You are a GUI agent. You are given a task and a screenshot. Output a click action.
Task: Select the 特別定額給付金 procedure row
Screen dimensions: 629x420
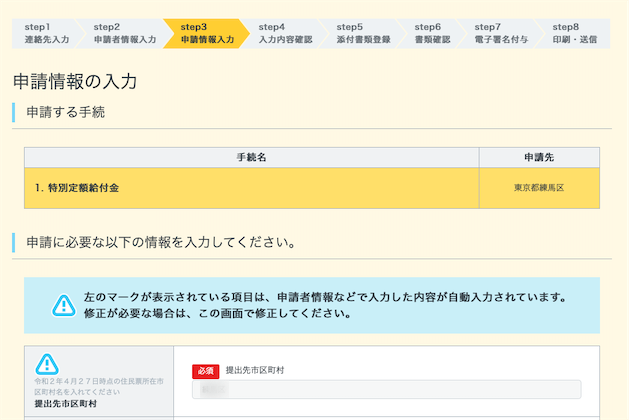pos(251,188)
